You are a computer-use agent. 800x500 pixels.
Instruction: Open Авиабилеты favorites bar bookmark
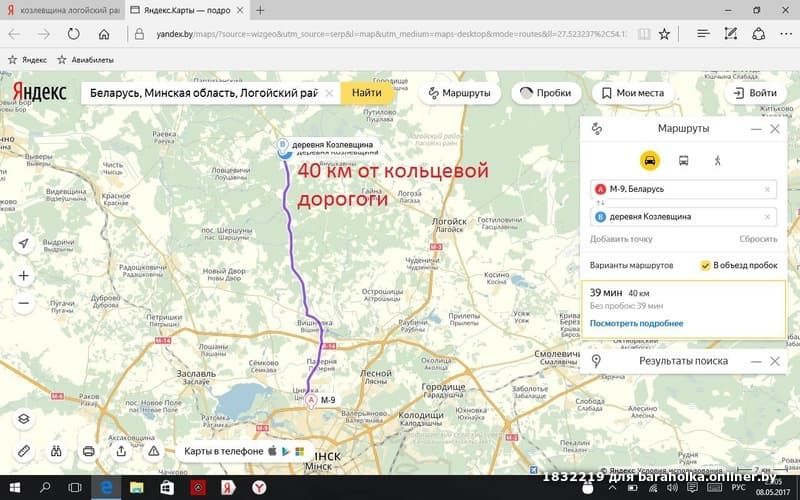[x=85, y=60]
